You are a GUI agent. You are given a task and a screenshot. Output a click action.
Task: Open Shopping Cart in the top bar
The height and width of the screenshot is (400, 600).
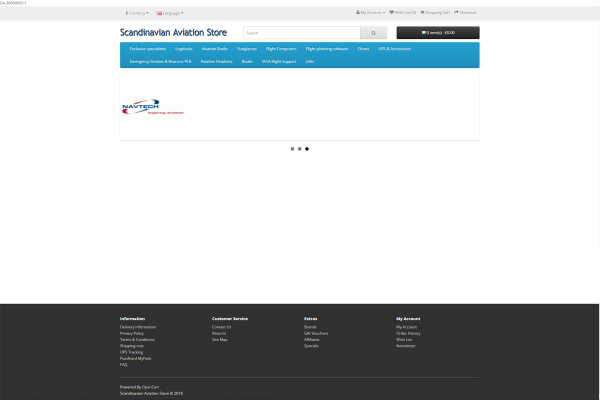435,13
